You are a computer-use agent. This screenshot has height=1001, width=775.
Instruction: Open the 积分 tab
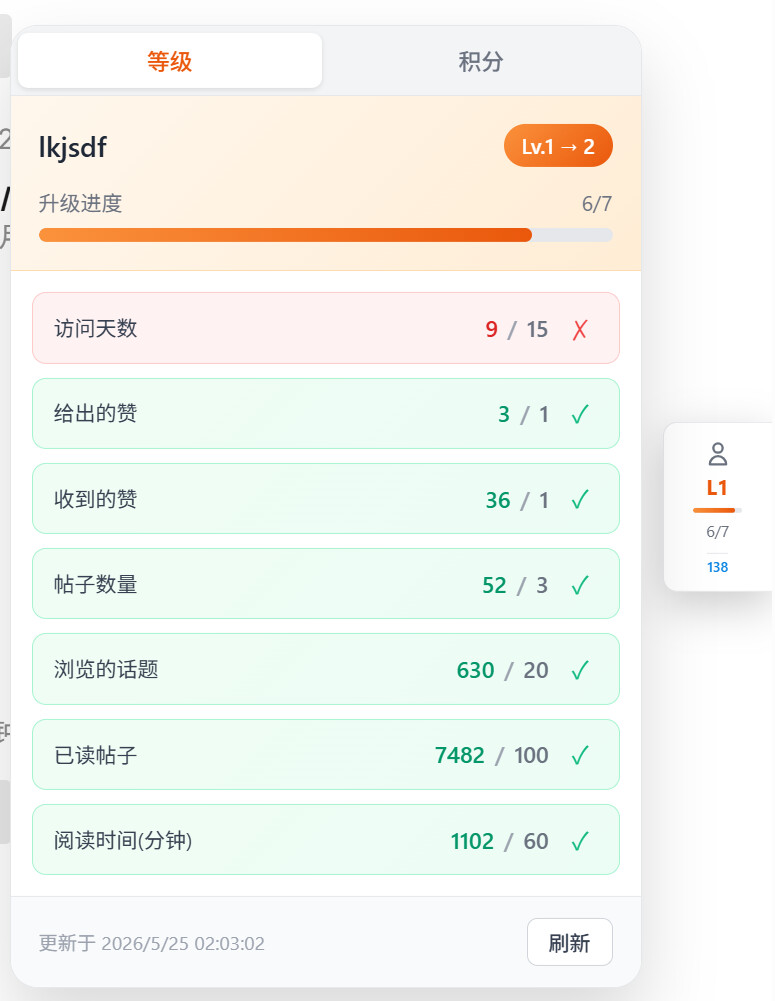pyautogui.click(x=481, y=61)
